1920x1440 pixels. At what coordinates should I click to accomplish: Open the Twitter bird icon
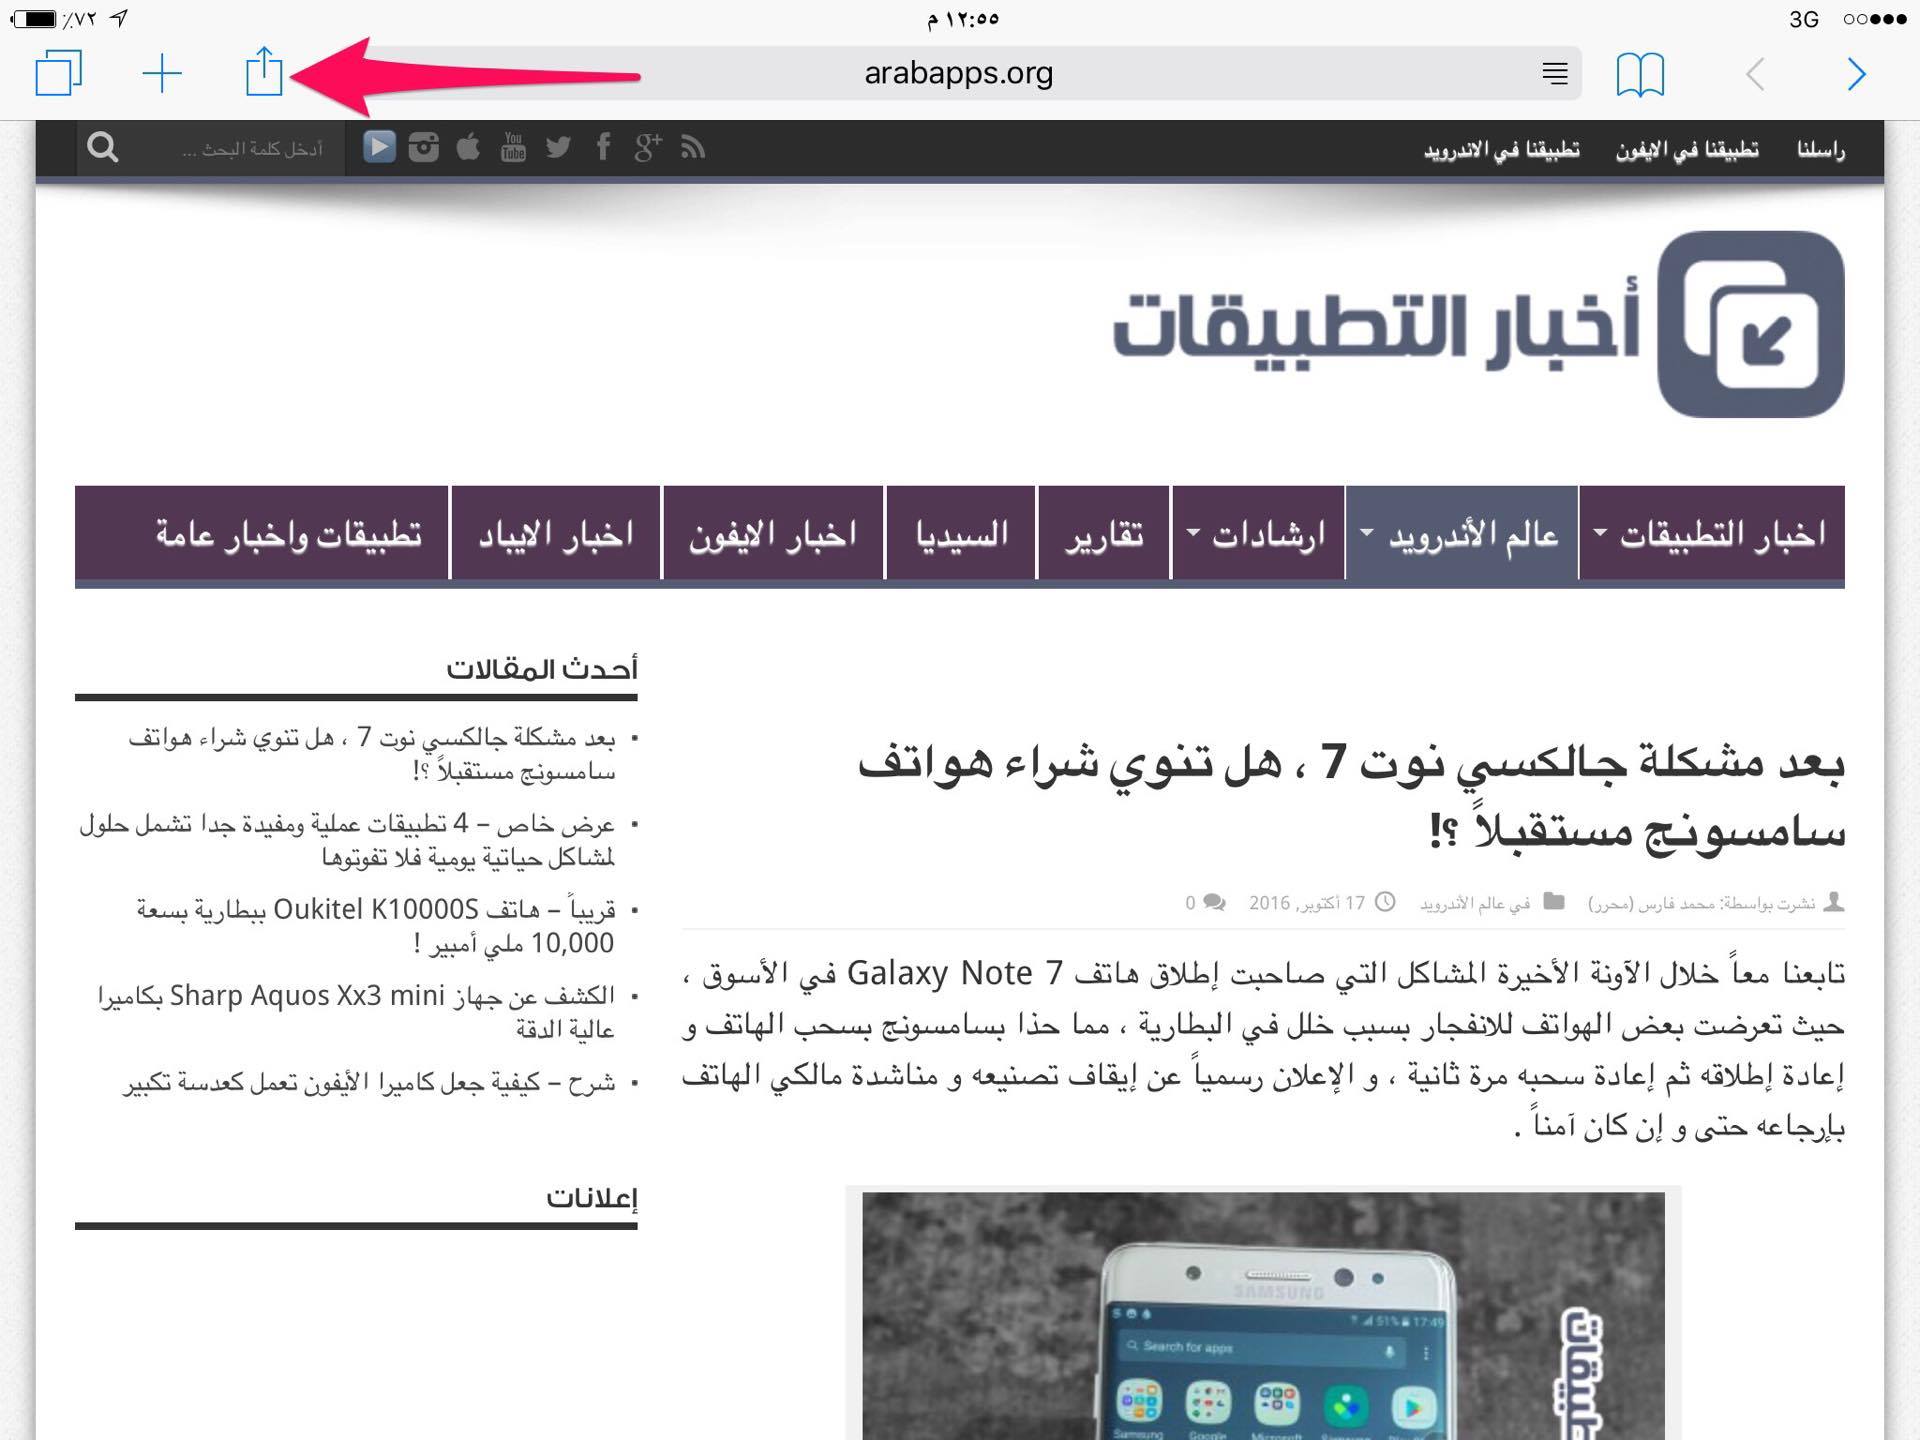pos(558,148)
